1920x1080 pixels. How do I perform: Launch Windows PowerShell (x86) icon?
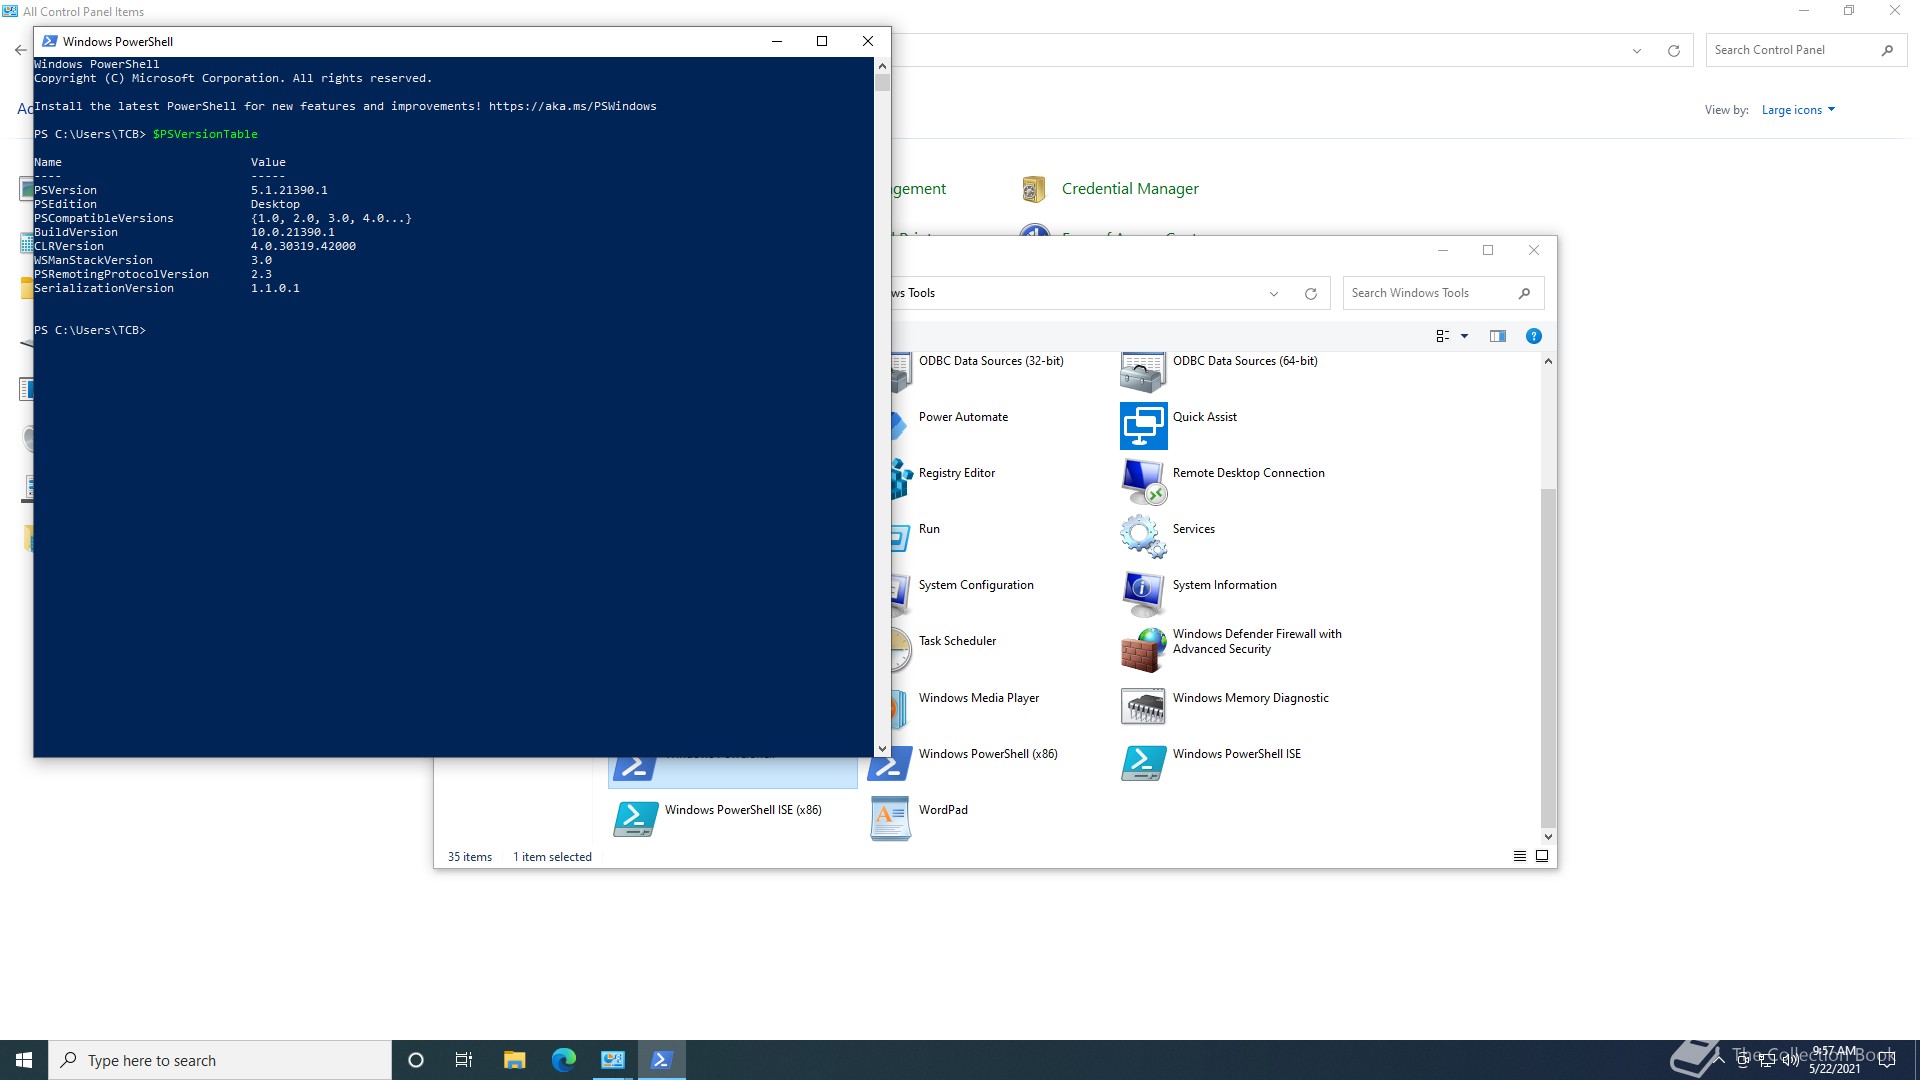889,764
